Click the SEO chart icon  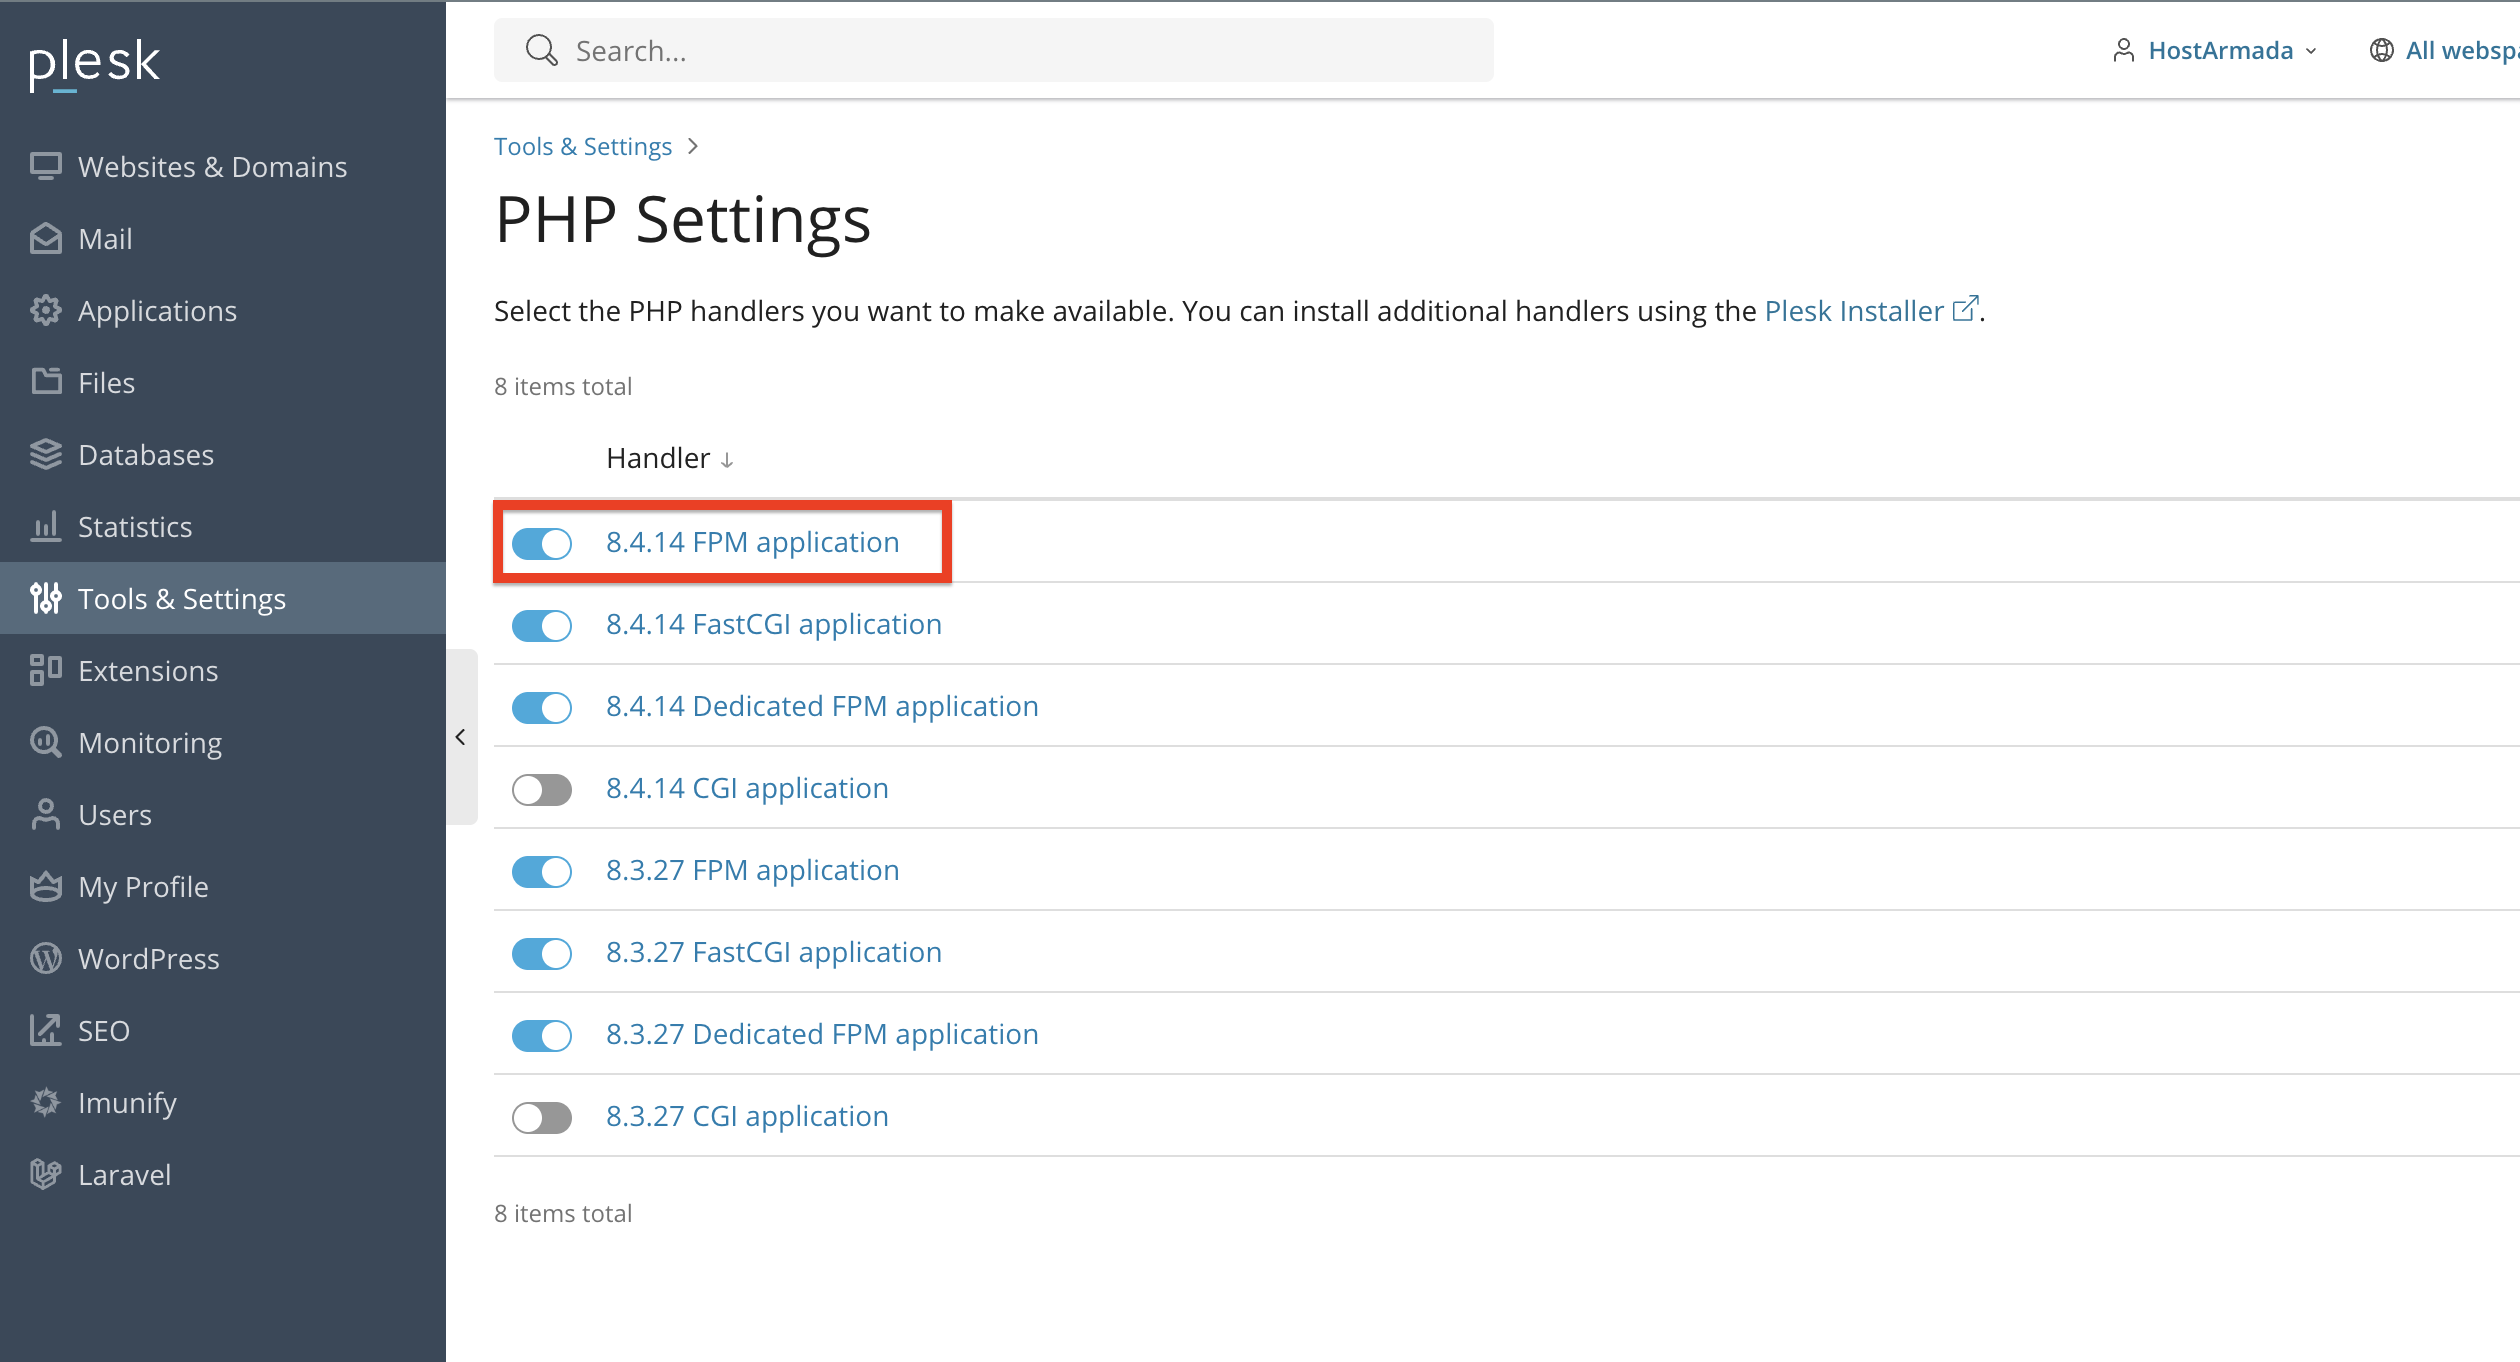point(46,1030)
